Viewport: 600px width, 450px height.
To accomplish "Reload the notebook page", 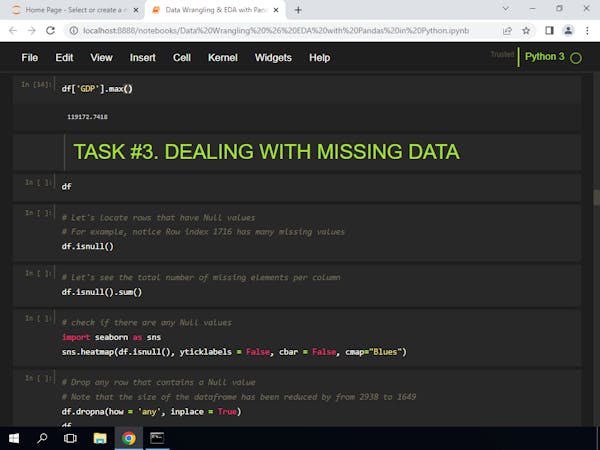I will click(x=50, y=31).
